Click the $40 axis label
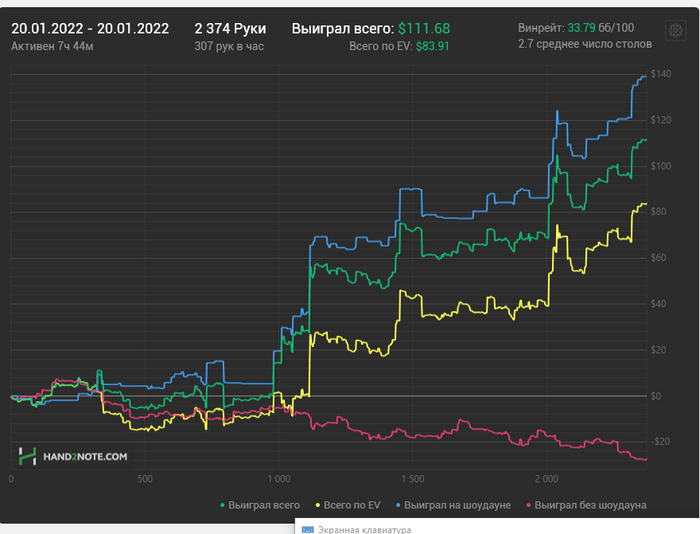Viewport: 700px width, 534px height. 658,304
